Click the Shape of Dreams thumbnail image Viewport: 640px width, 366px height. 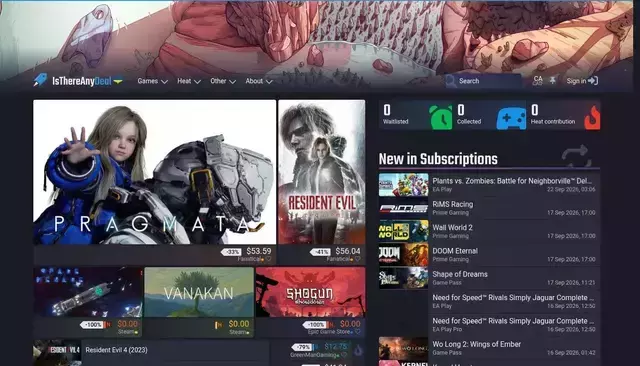(403, 278)
